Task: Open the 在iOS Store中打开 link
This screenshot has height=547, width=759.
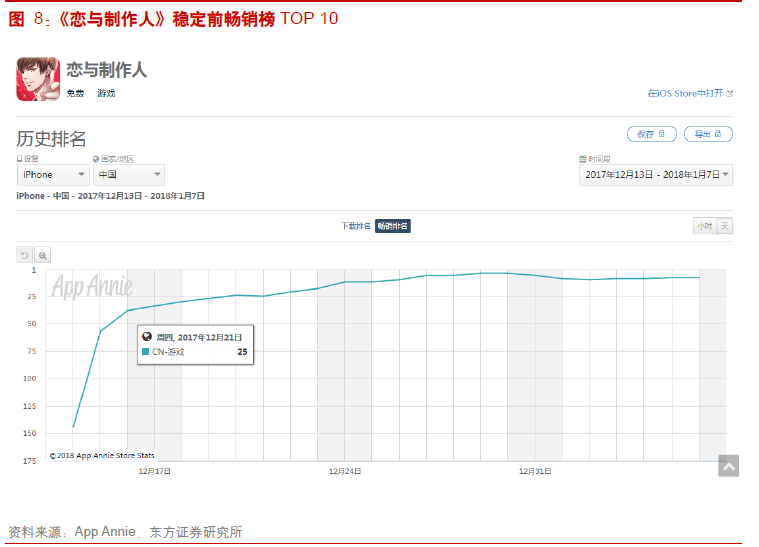Action: [x=685, y=93]
